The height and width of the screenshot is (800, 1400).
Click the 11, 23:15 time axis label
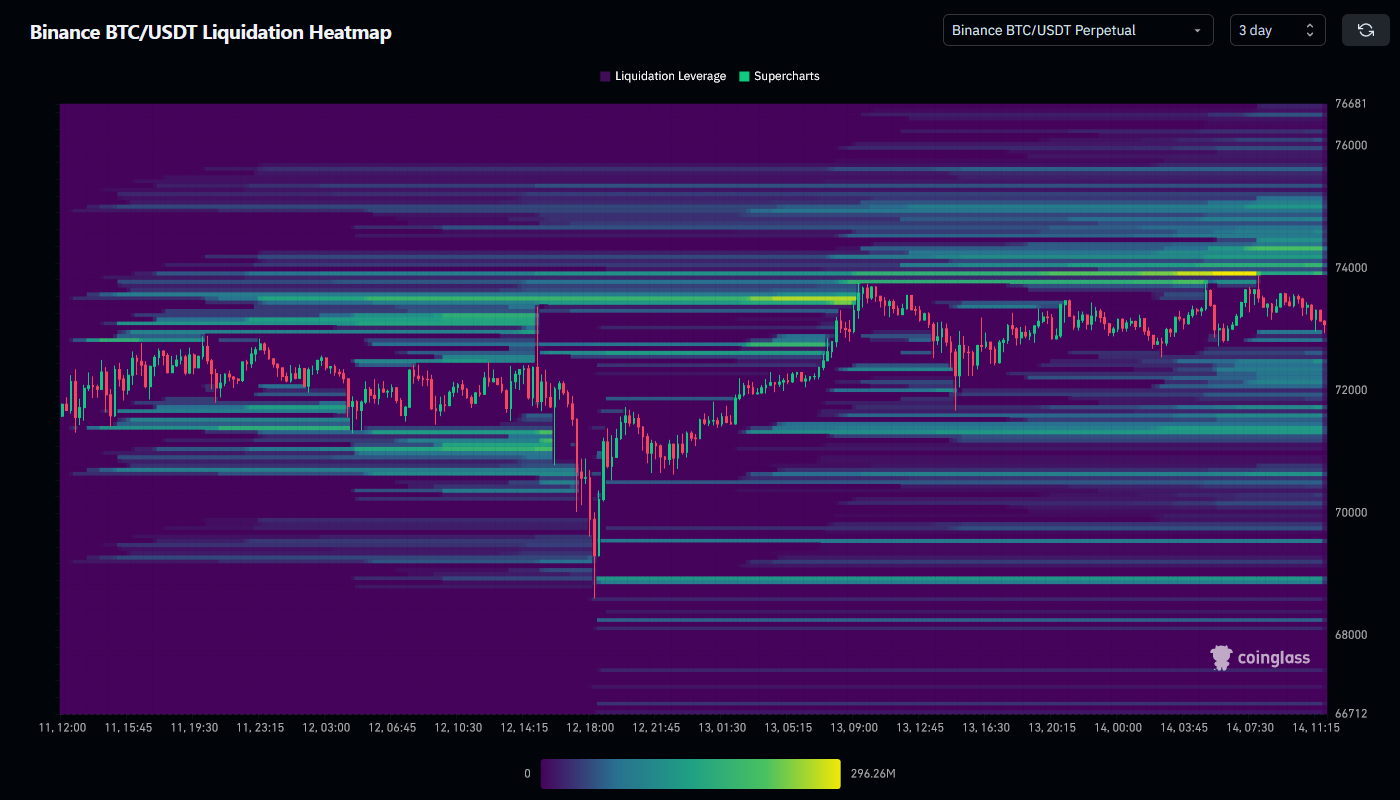(x=260, y=728)
